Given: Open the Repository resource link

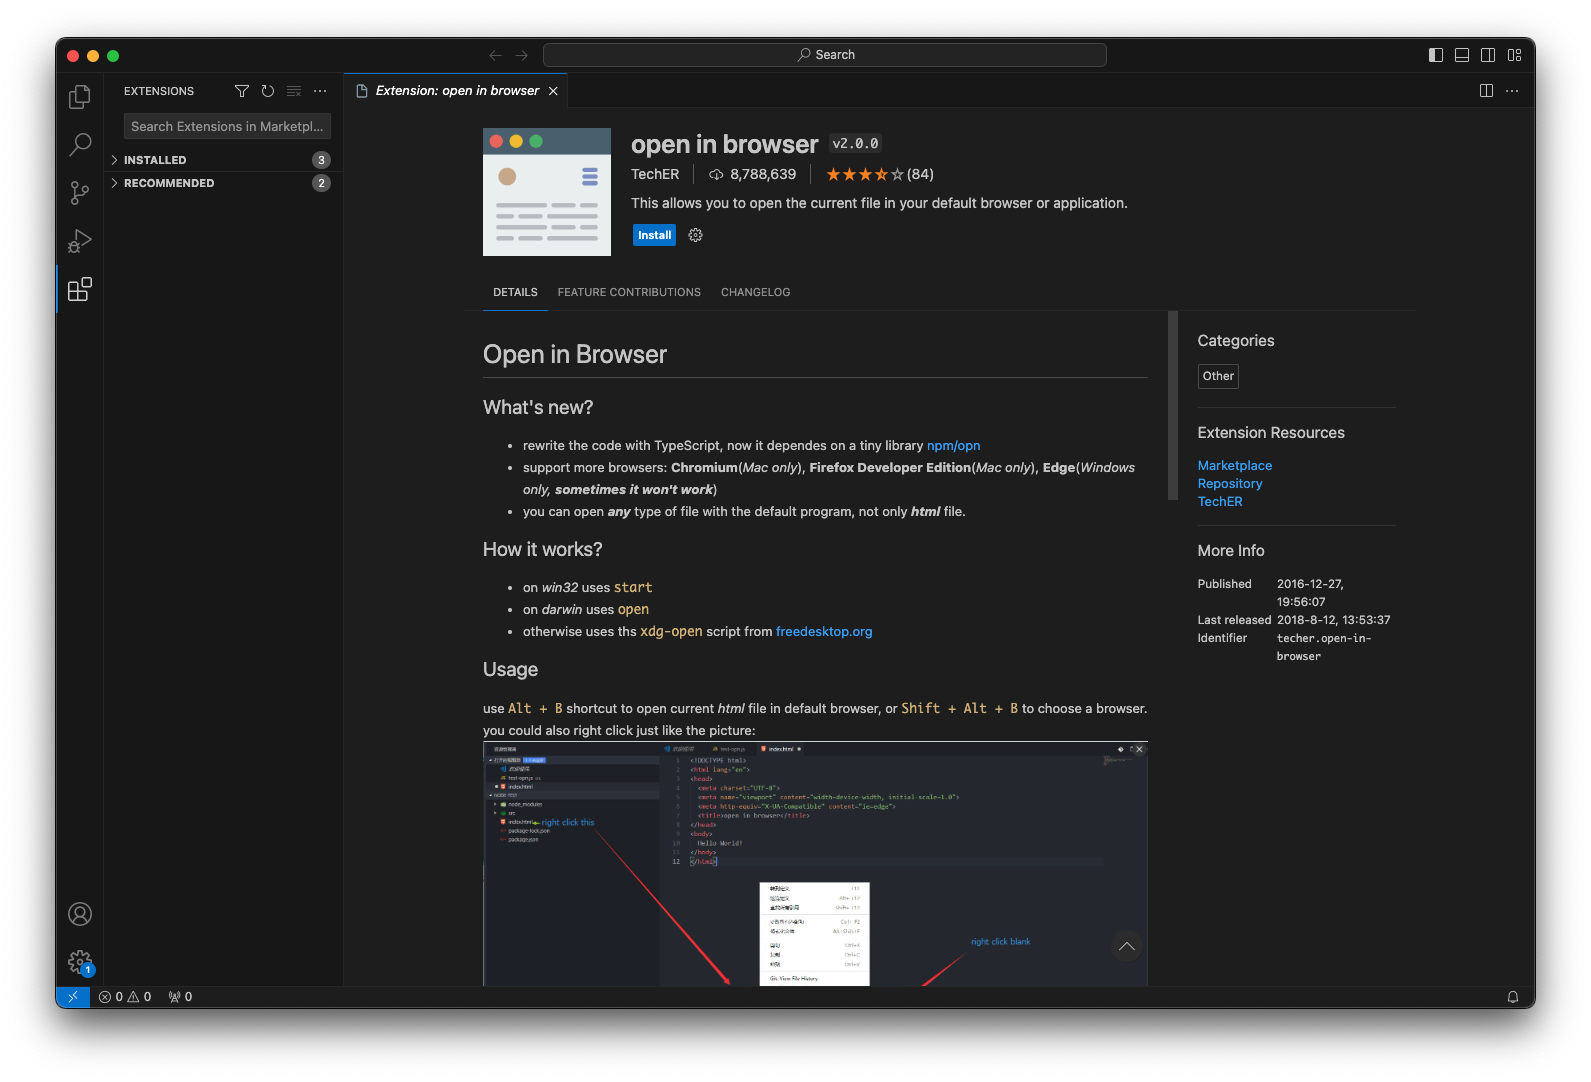Looking at the screenshot, I should coord(1230,484).
